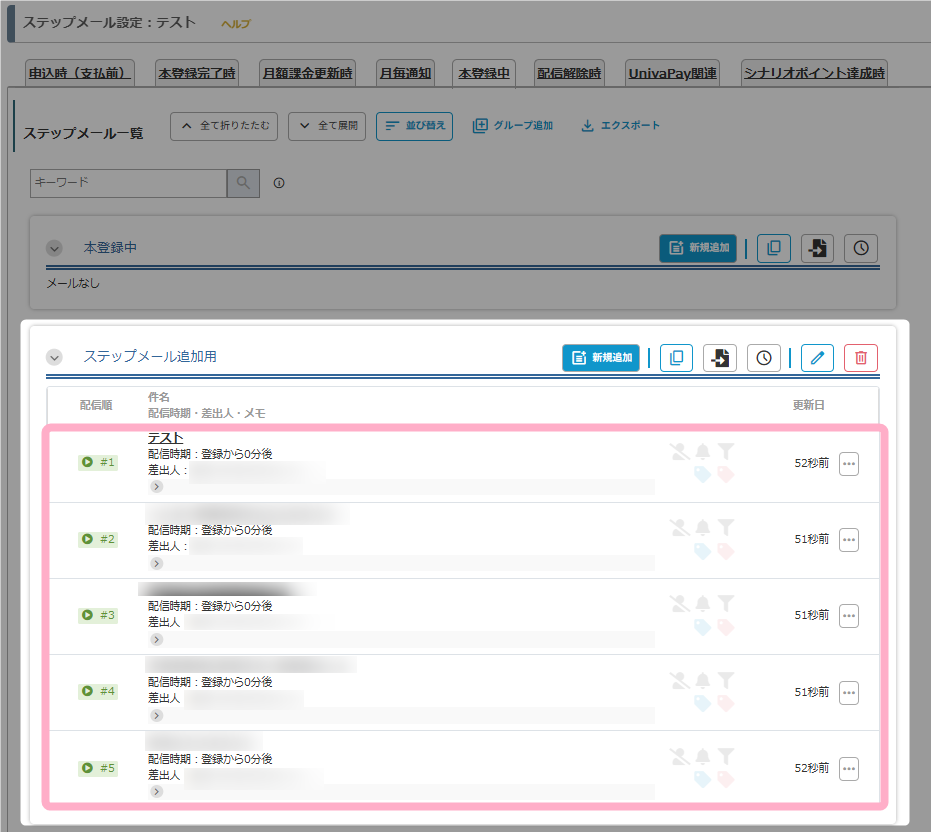The width and height of the screenshot is (931, 832).
Task: Click the import icon in 本登録中 group
Action: click(817, 248)
